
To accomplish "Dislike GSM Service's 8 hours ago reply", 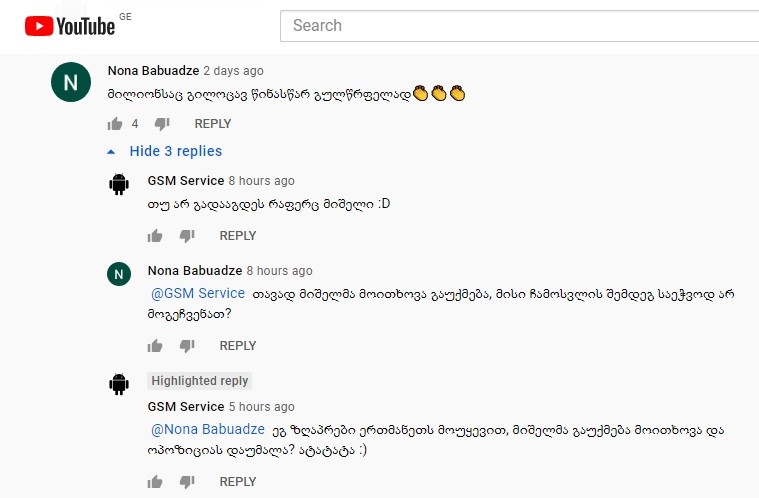I will (x=187, y=236).
